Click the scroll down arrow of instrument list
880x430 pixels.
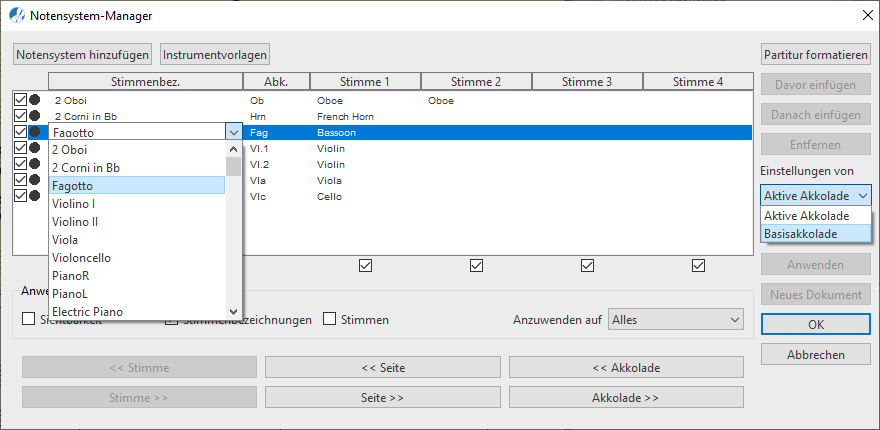[x=233, y=311]
